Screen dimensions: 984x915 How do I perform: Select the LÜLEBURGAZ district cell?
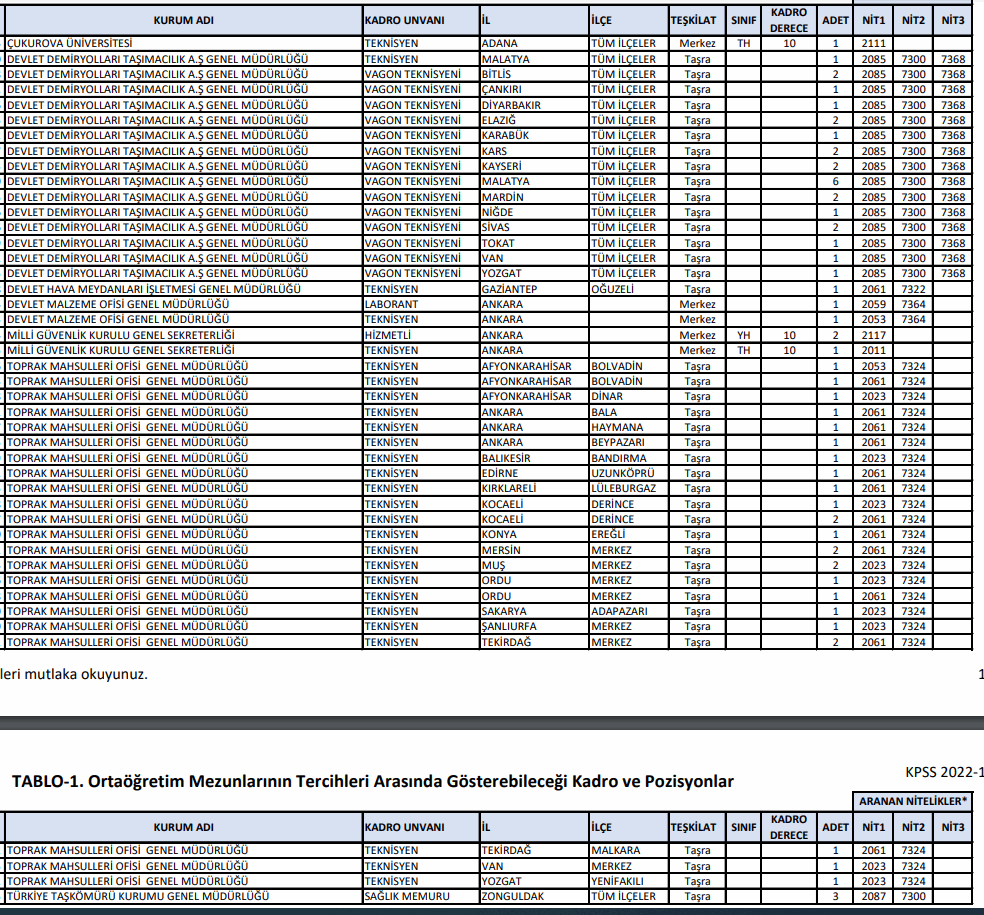(x=629, y=488)
